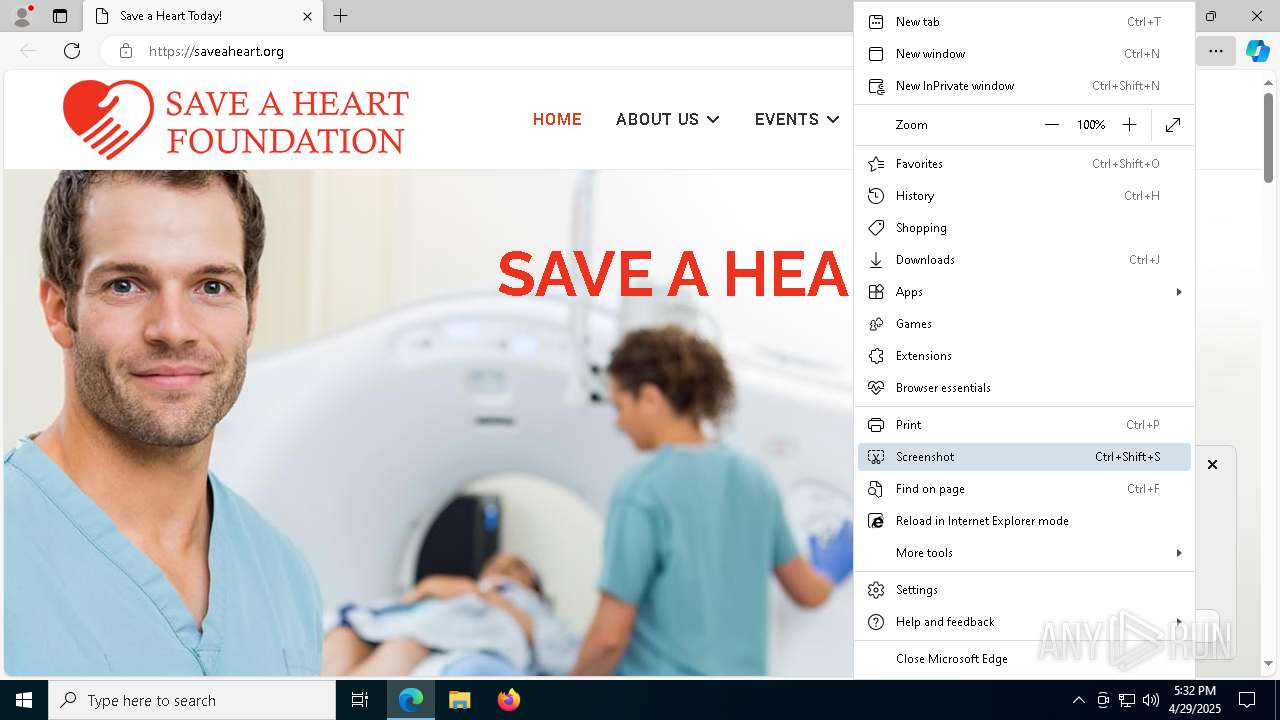Select Print from menu

tap(1024, 425)
